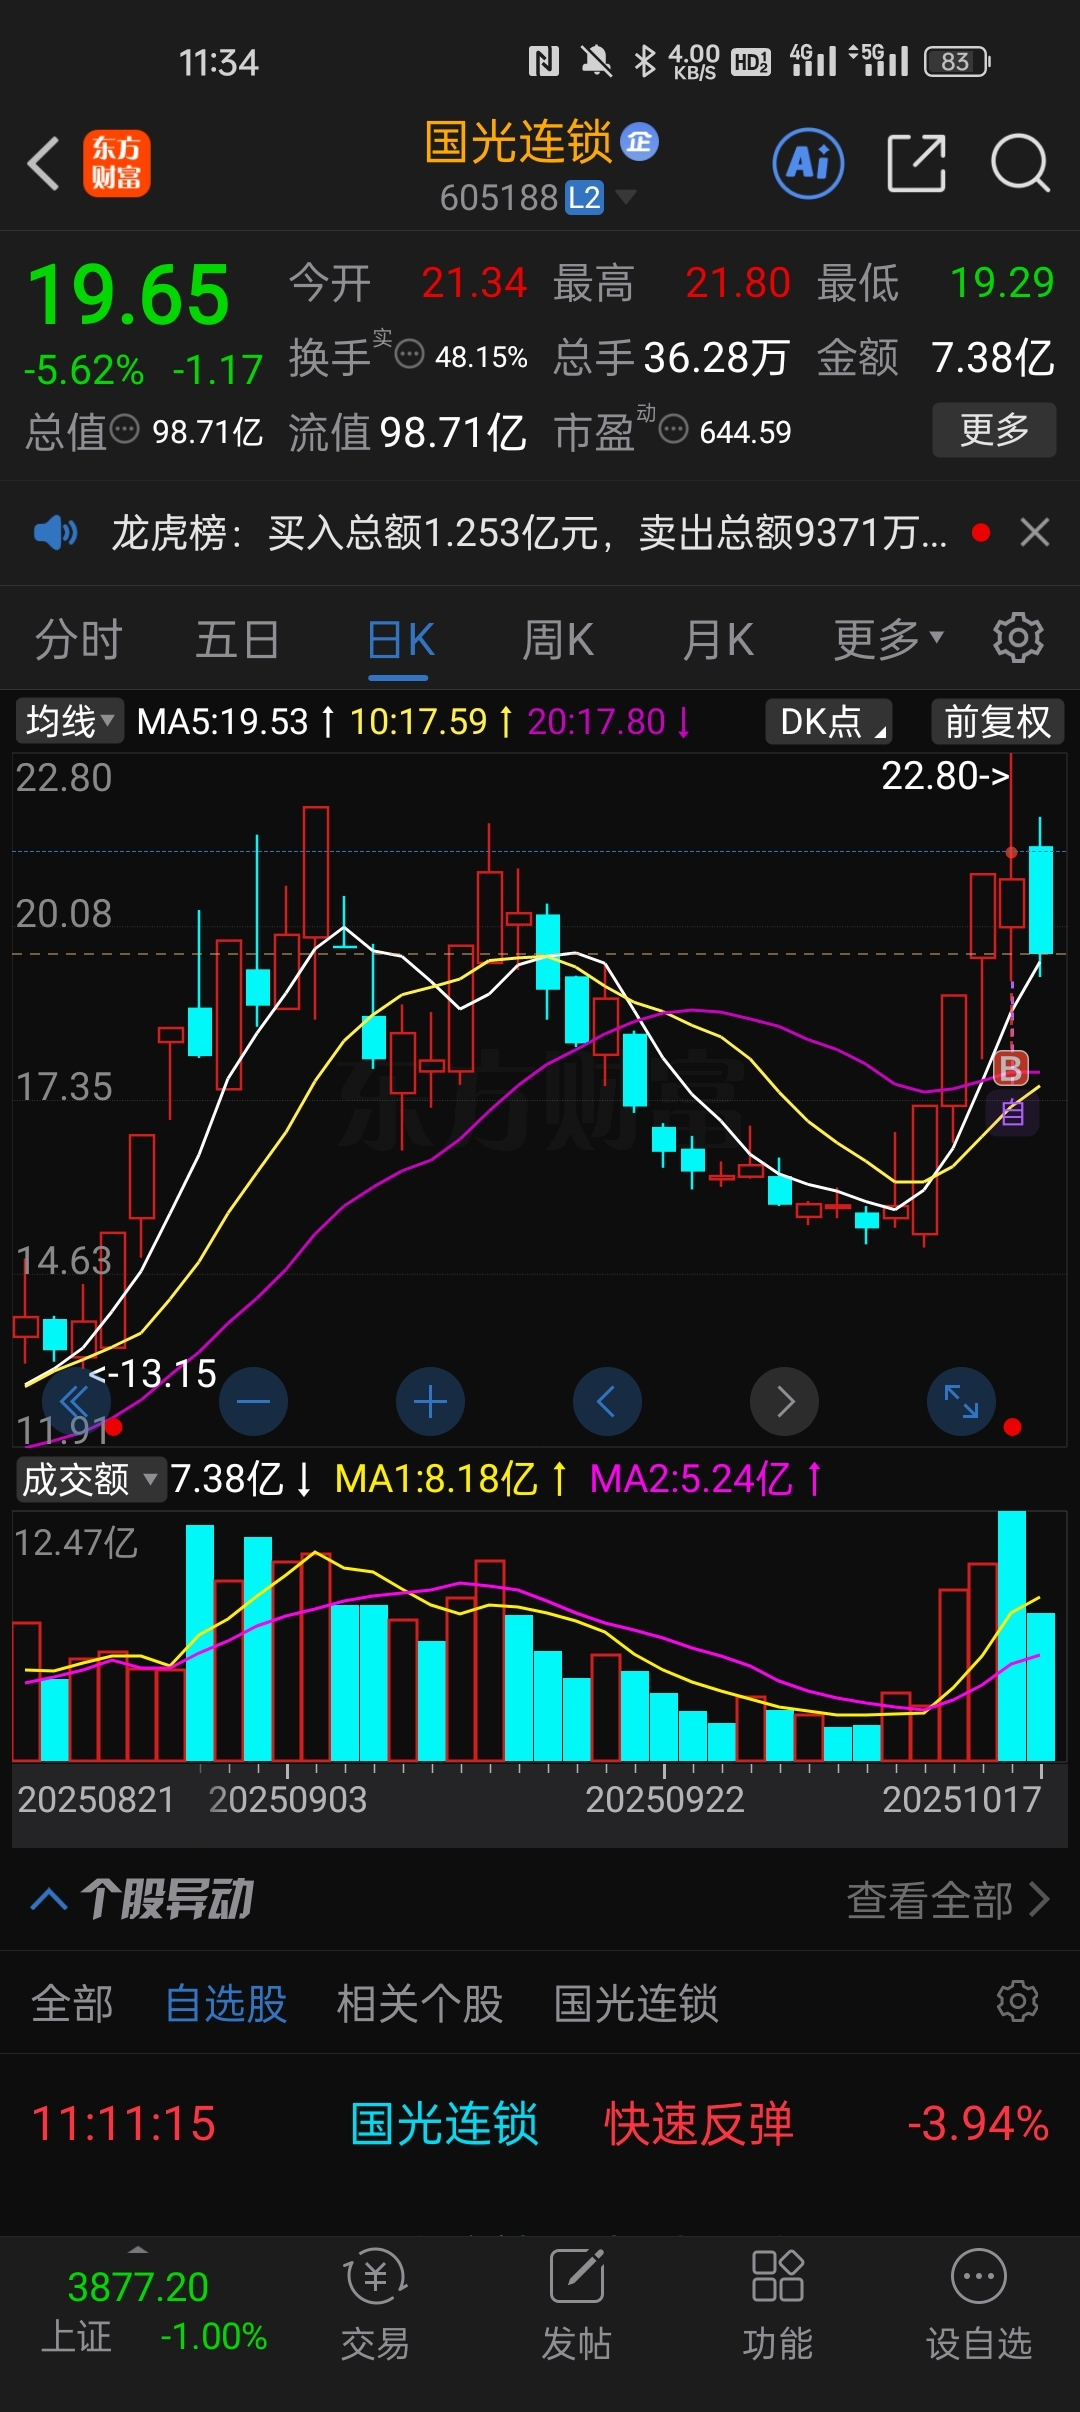Open 个股异动 settings gear
This screenshot has width=1080, height=2412.
1018,2002
